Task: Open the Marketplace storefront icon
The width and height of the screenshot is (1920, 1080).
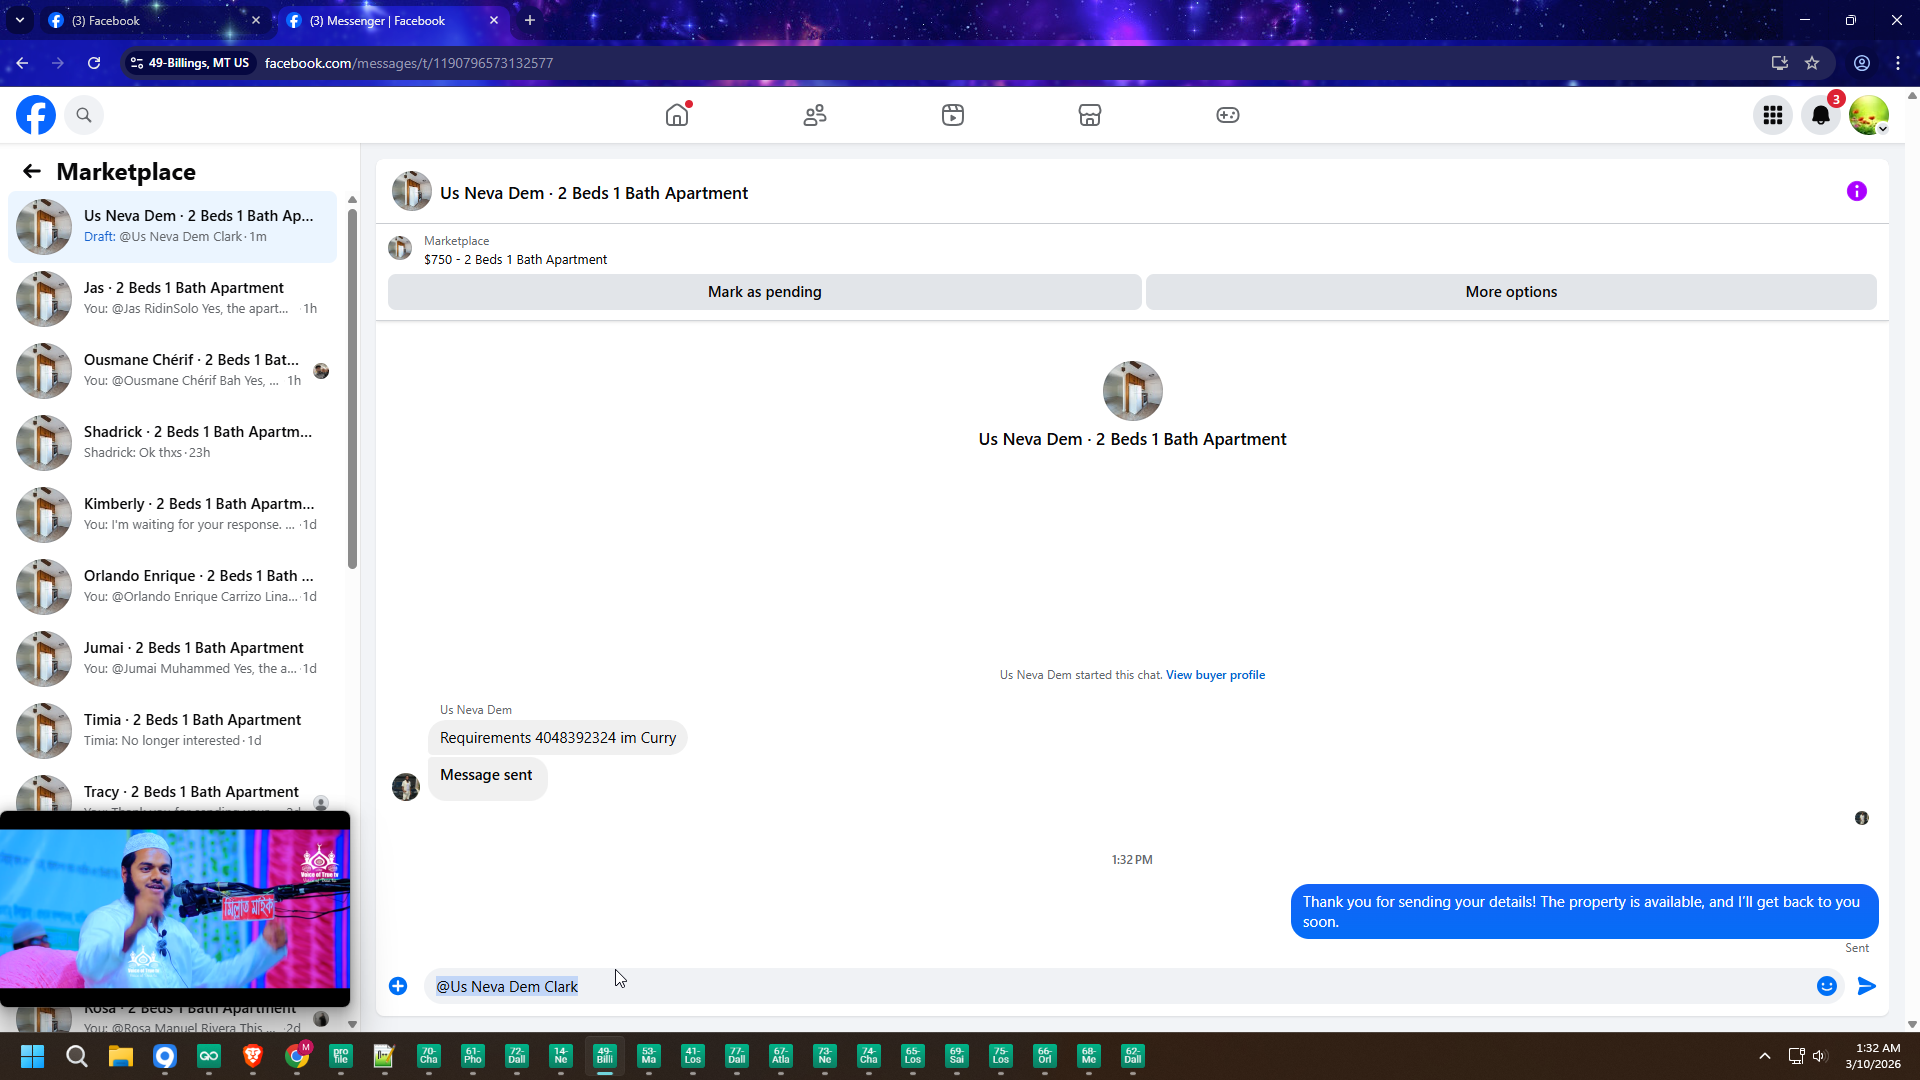Action: coord(1090,115)
